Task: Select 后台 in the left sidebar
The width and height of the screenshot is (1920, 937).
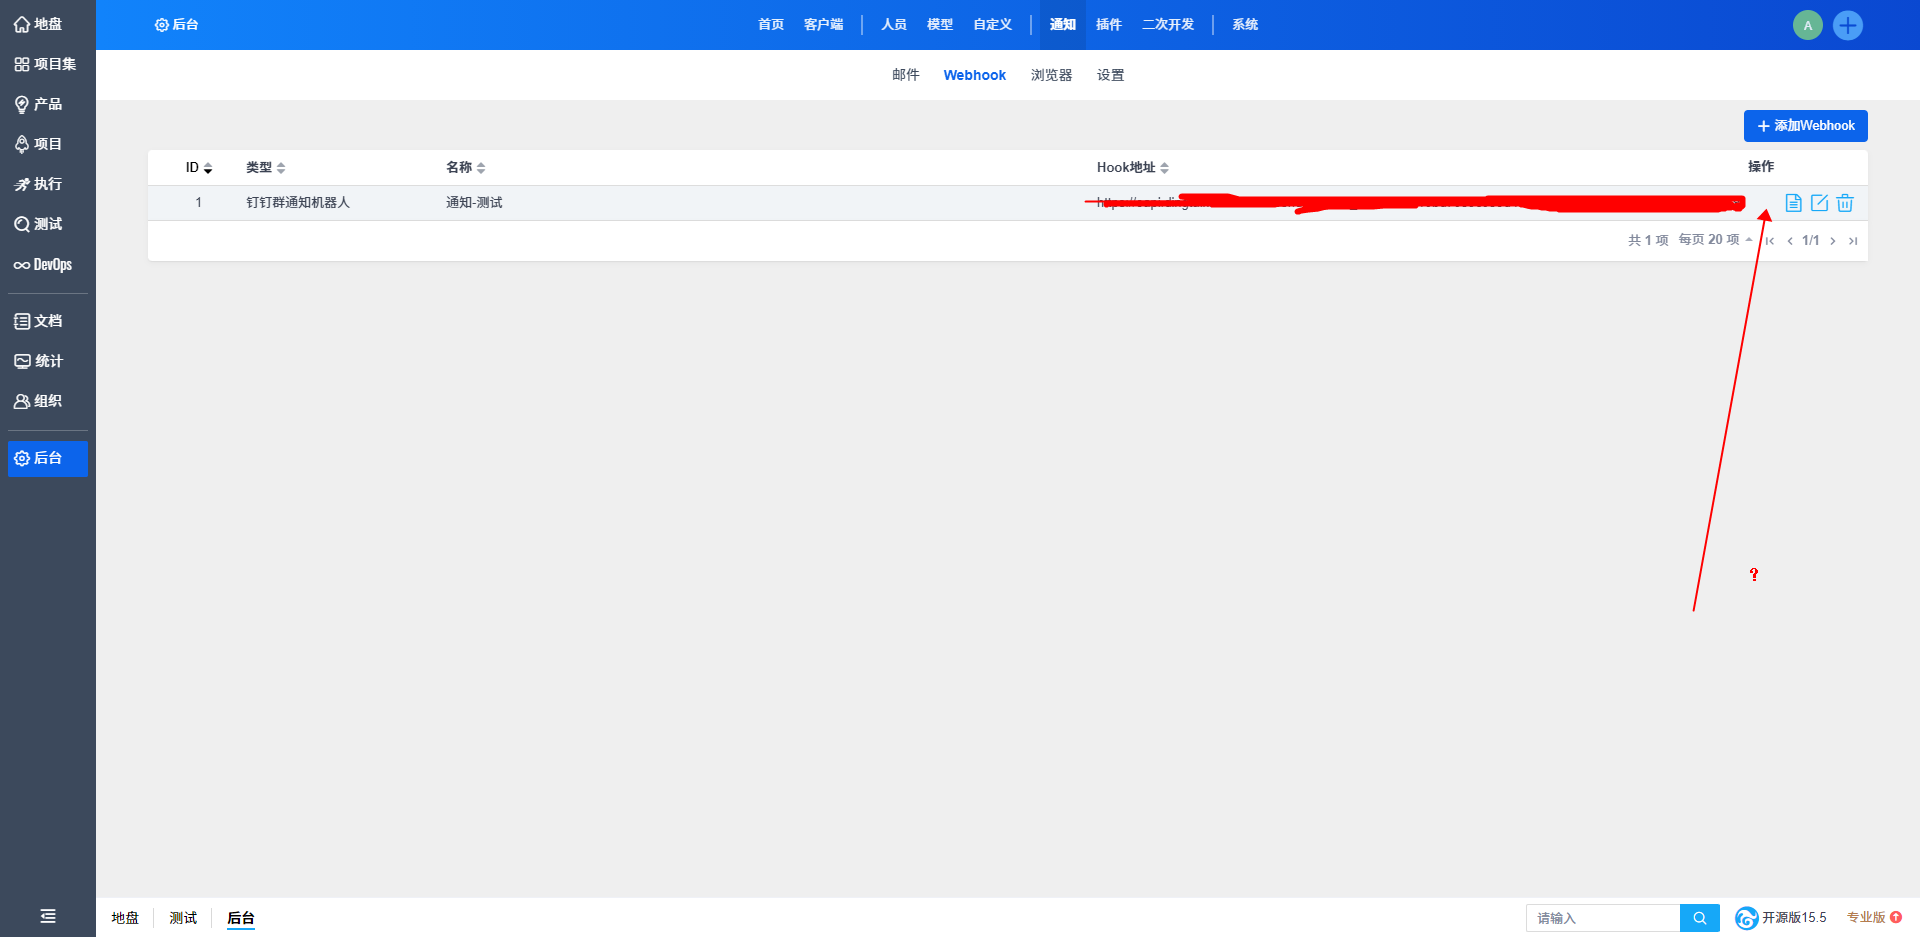Action: pos(47,458)
